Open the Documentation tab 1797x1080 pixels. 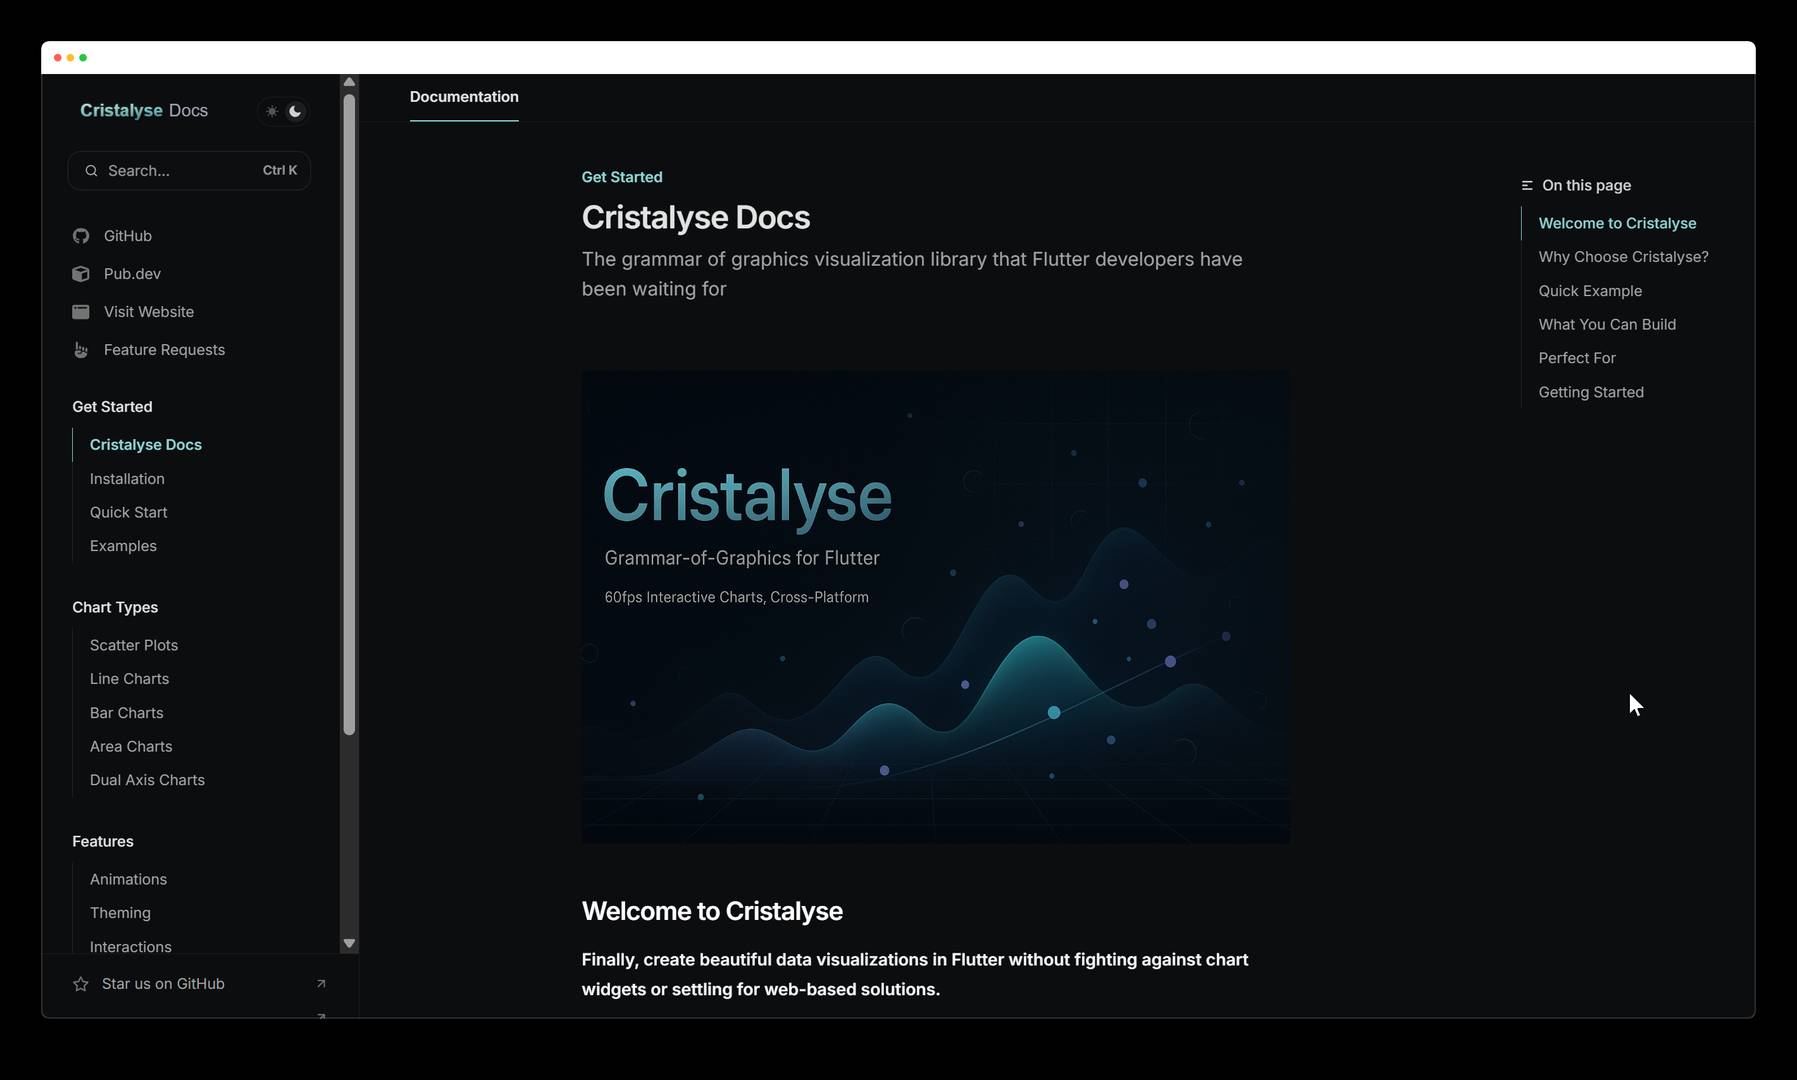[x=464, y=97]
